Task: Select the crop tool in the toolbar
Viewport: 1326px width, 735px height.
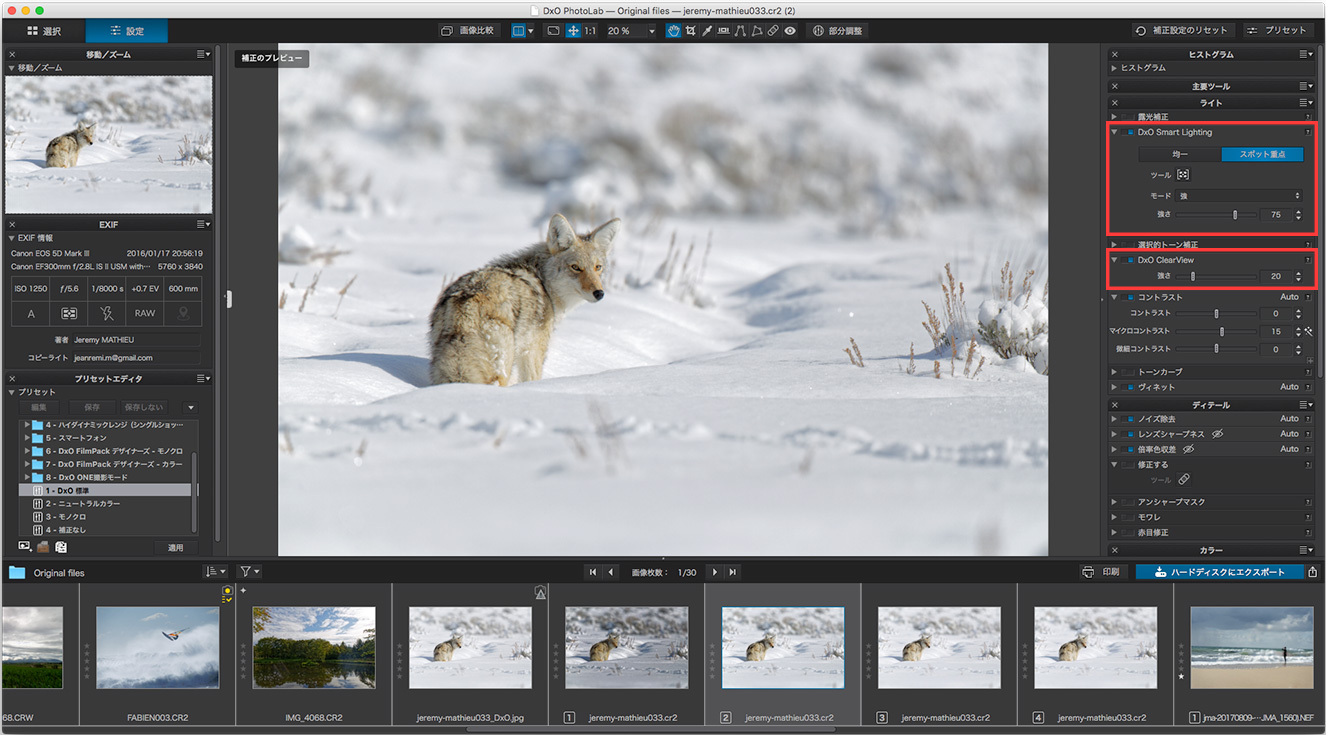Action: click(690, 31)
